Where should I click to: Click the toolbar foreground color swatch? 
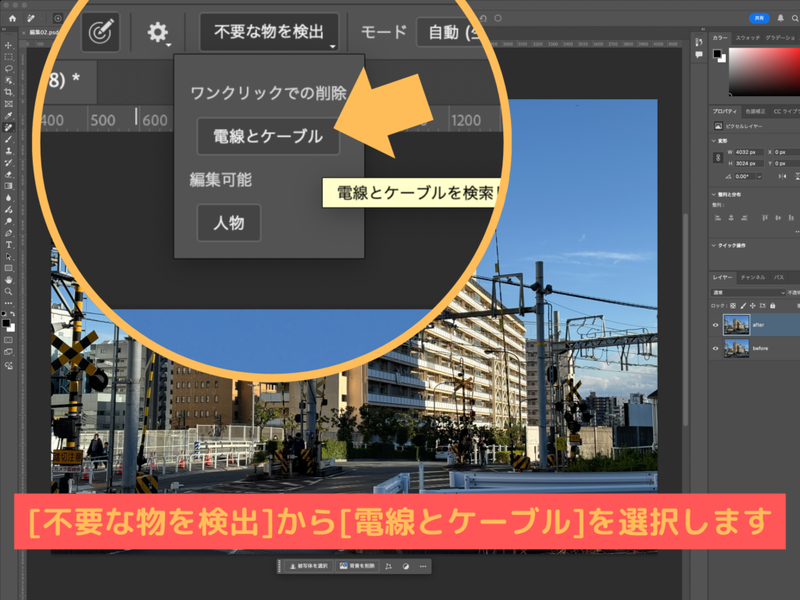coord(6,323)
